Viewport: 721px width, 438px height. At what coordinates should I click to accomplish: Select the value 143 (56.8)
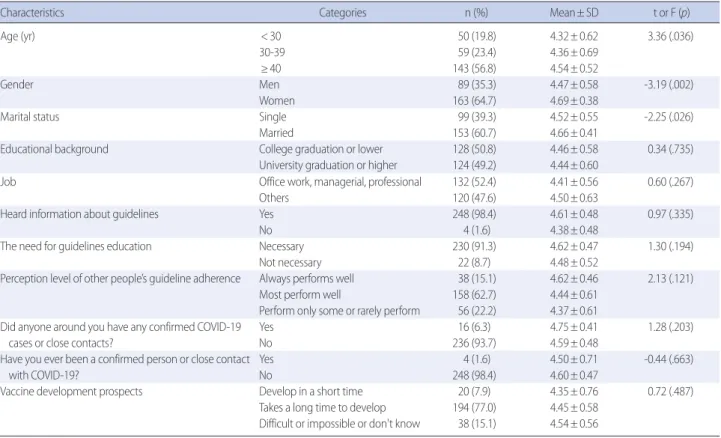475,68
